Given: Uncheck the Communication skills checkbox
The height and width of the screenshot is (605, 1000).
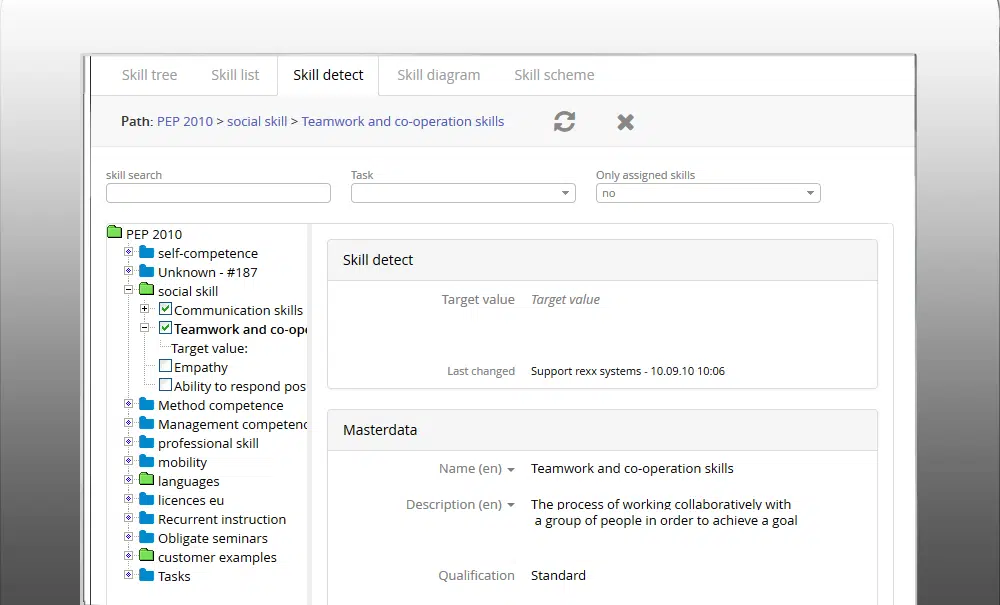Looking at the screenshot, I should tap(164, 309).
